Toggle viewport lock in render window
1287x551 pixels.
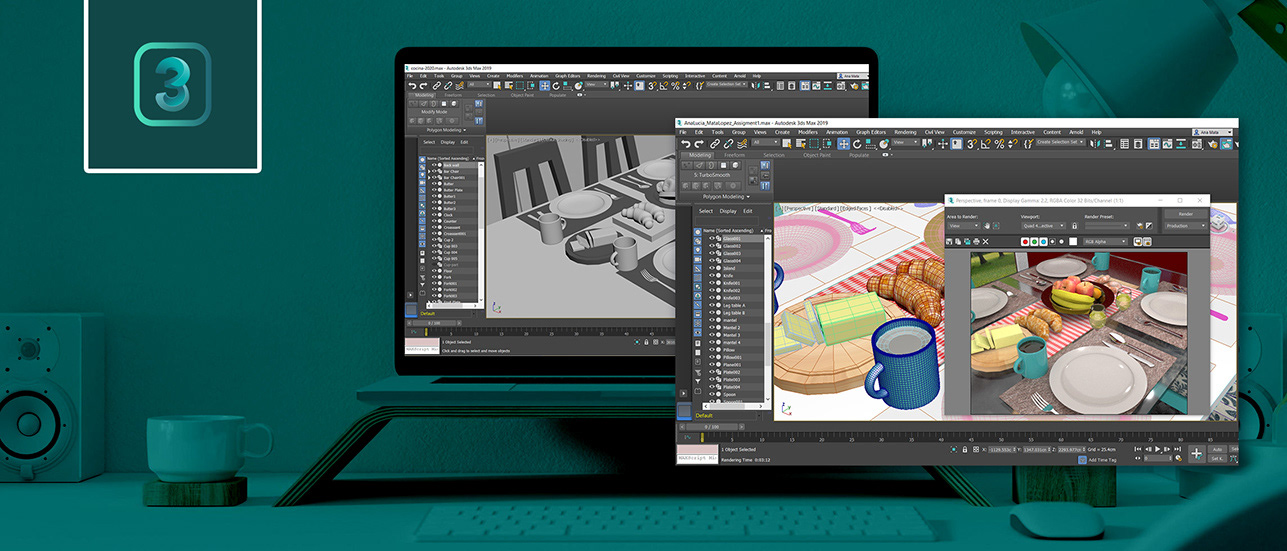[x=1074, y=226]
